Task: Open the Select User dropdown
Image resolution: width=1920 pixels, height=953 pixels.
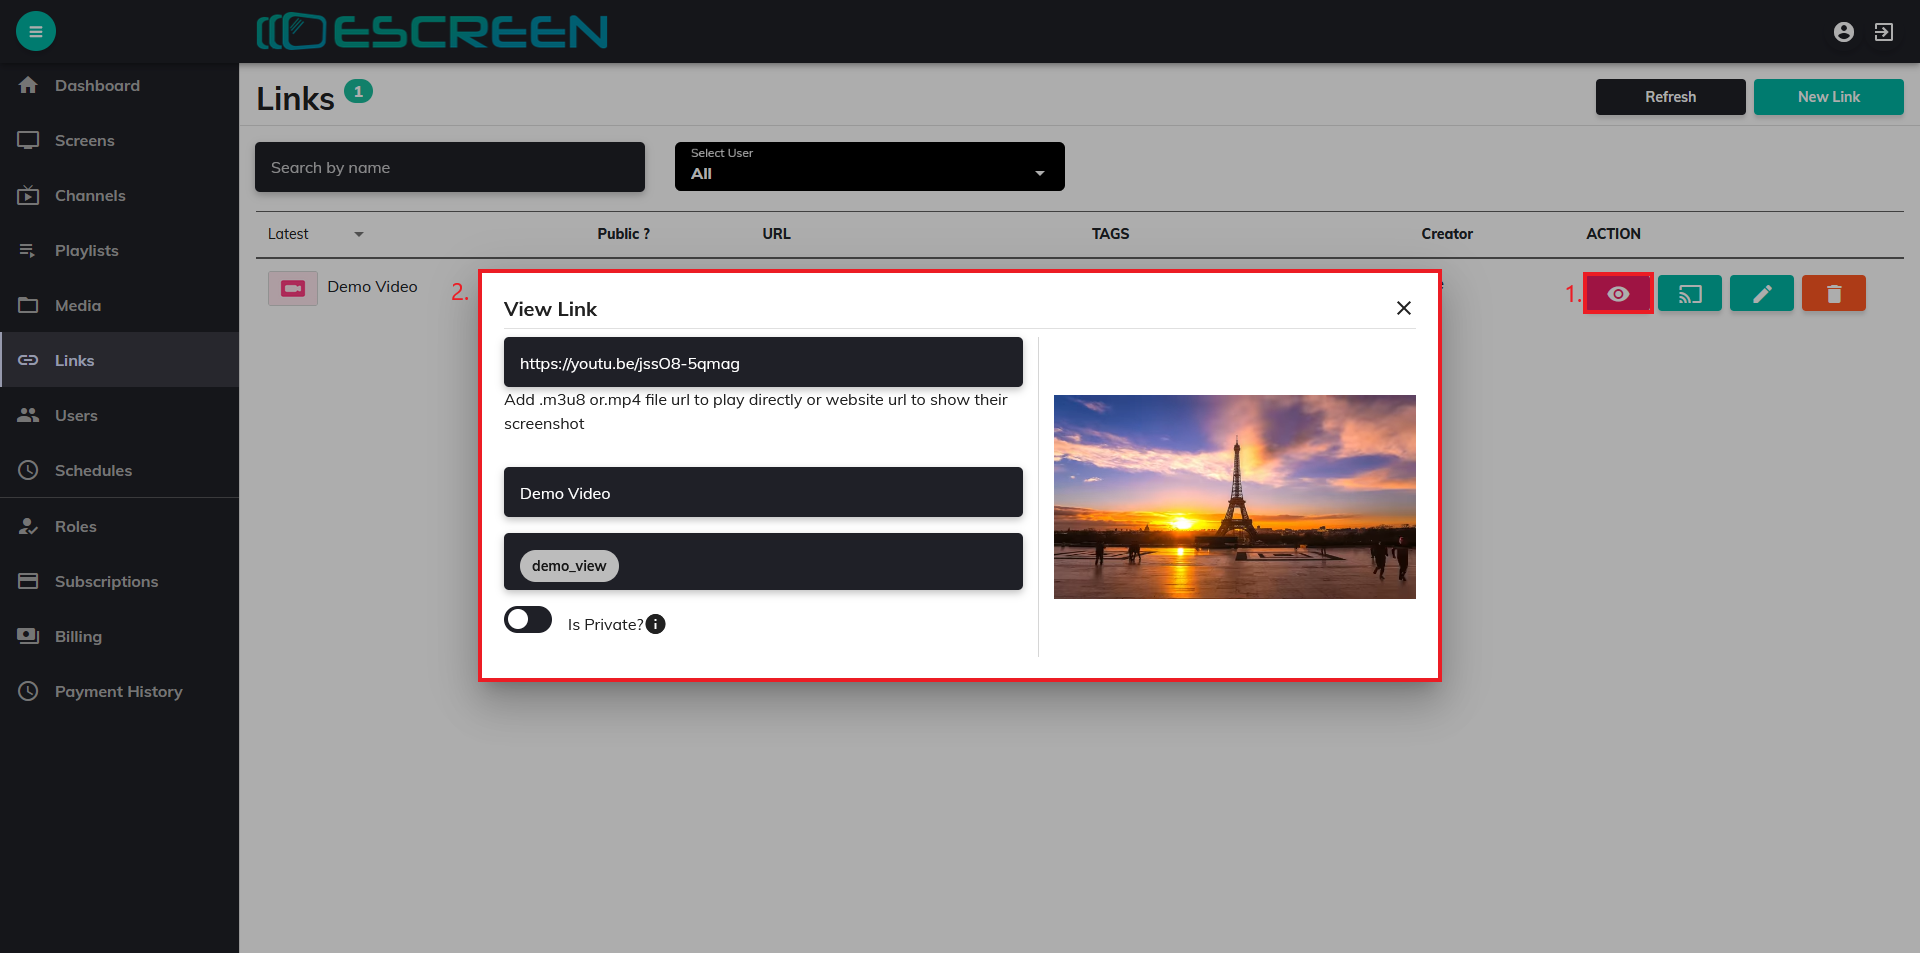Action: 869,166
